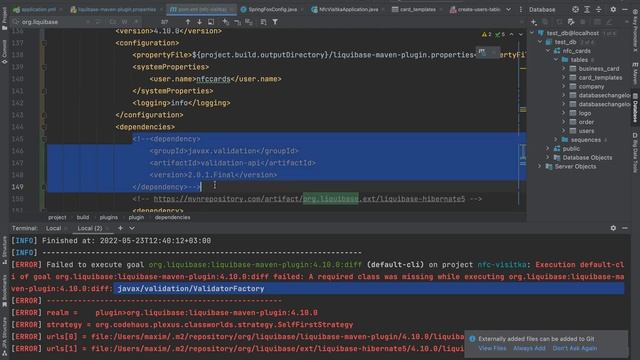The height and width of the screenshot is (360, 640).
Task: Open terminal sessions dropdown chevron
Action: [x=132, y=228]
